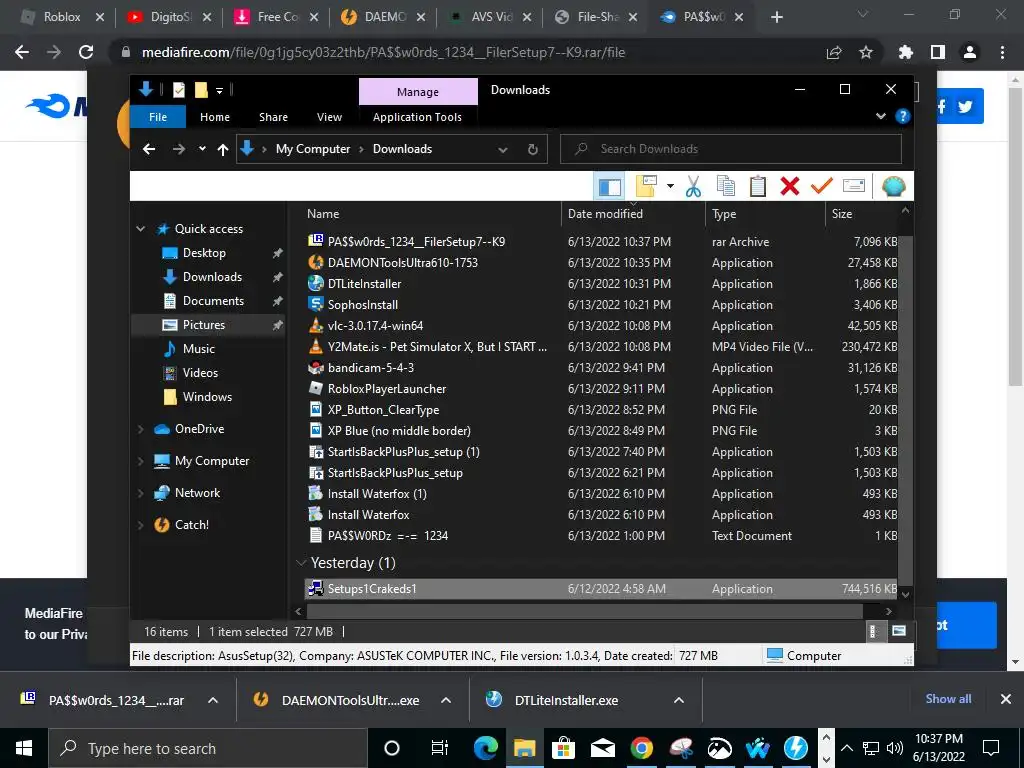1024x768 pixels.
Task: Click the Cut scissors icon in toolbar
Action: (693, 187)
